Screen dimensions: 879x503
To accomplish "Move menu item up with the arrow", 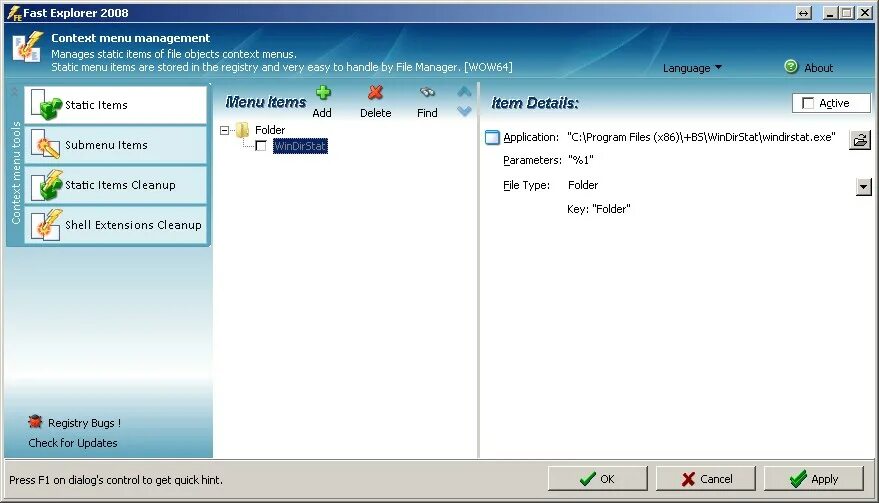I will [464, 92].
